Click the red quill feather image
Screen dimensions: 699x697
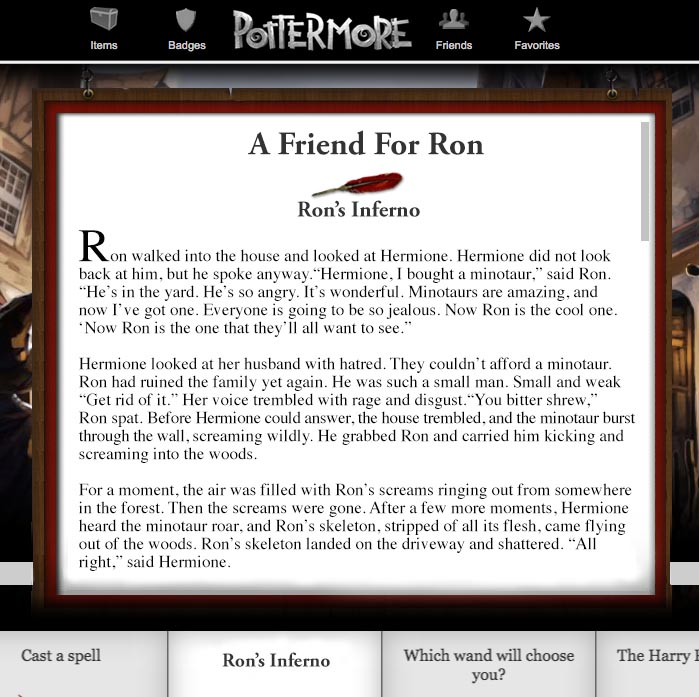[357, 184]
